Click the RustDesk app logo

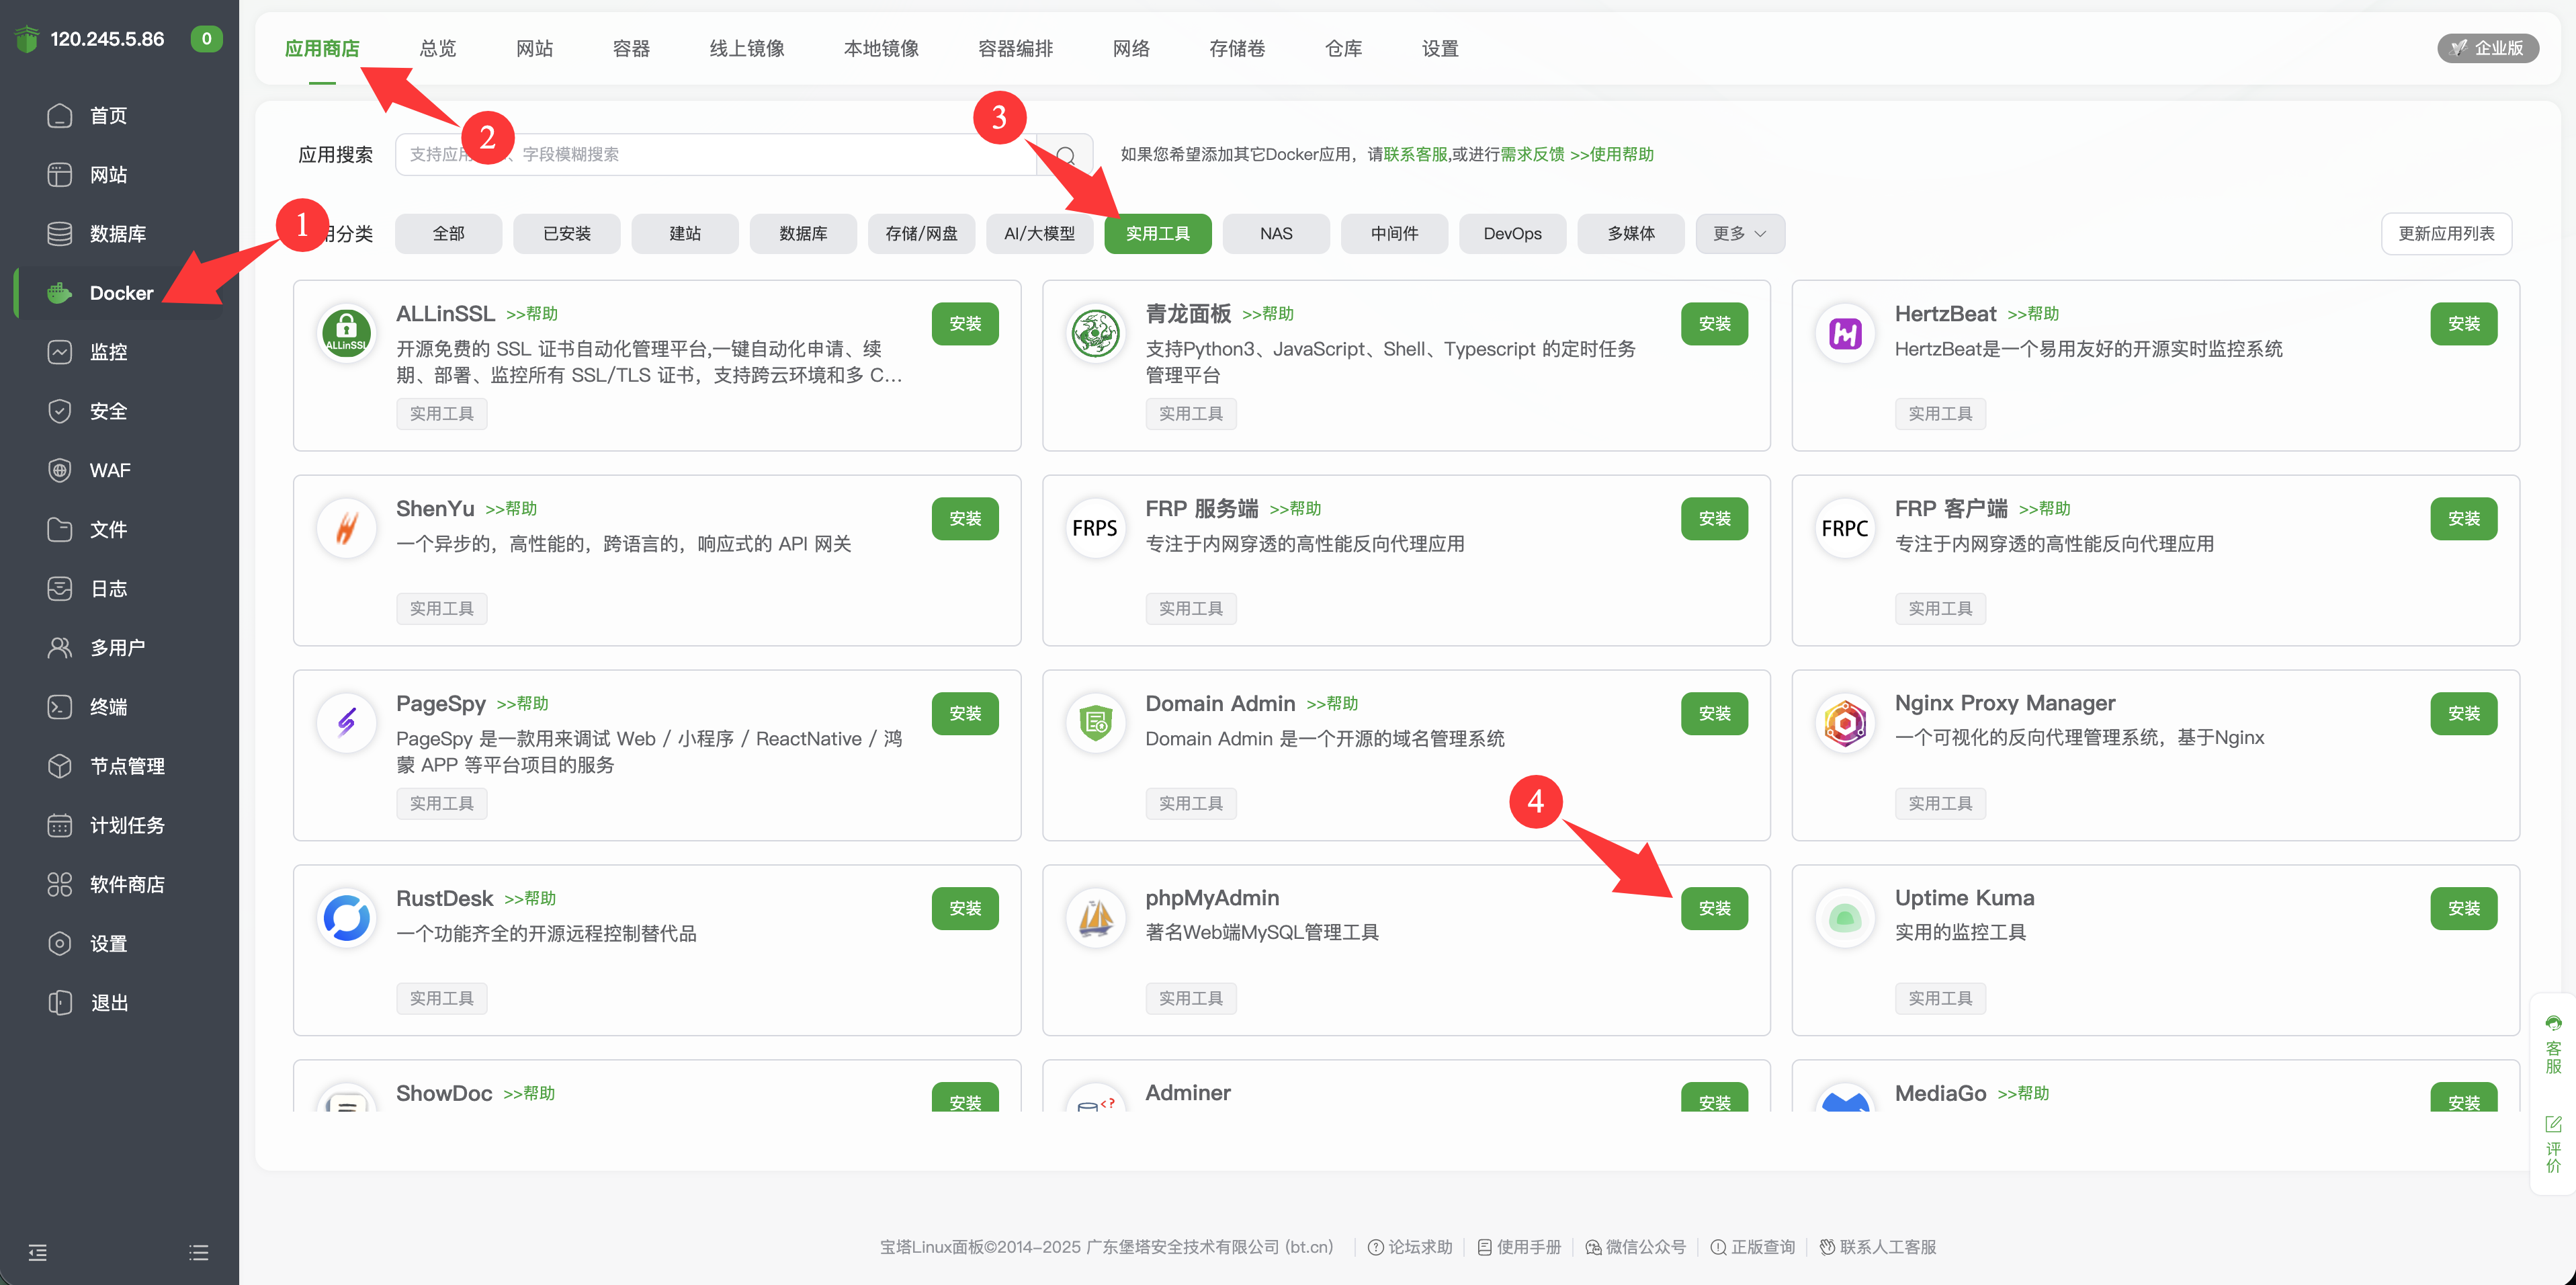point(346,917)
